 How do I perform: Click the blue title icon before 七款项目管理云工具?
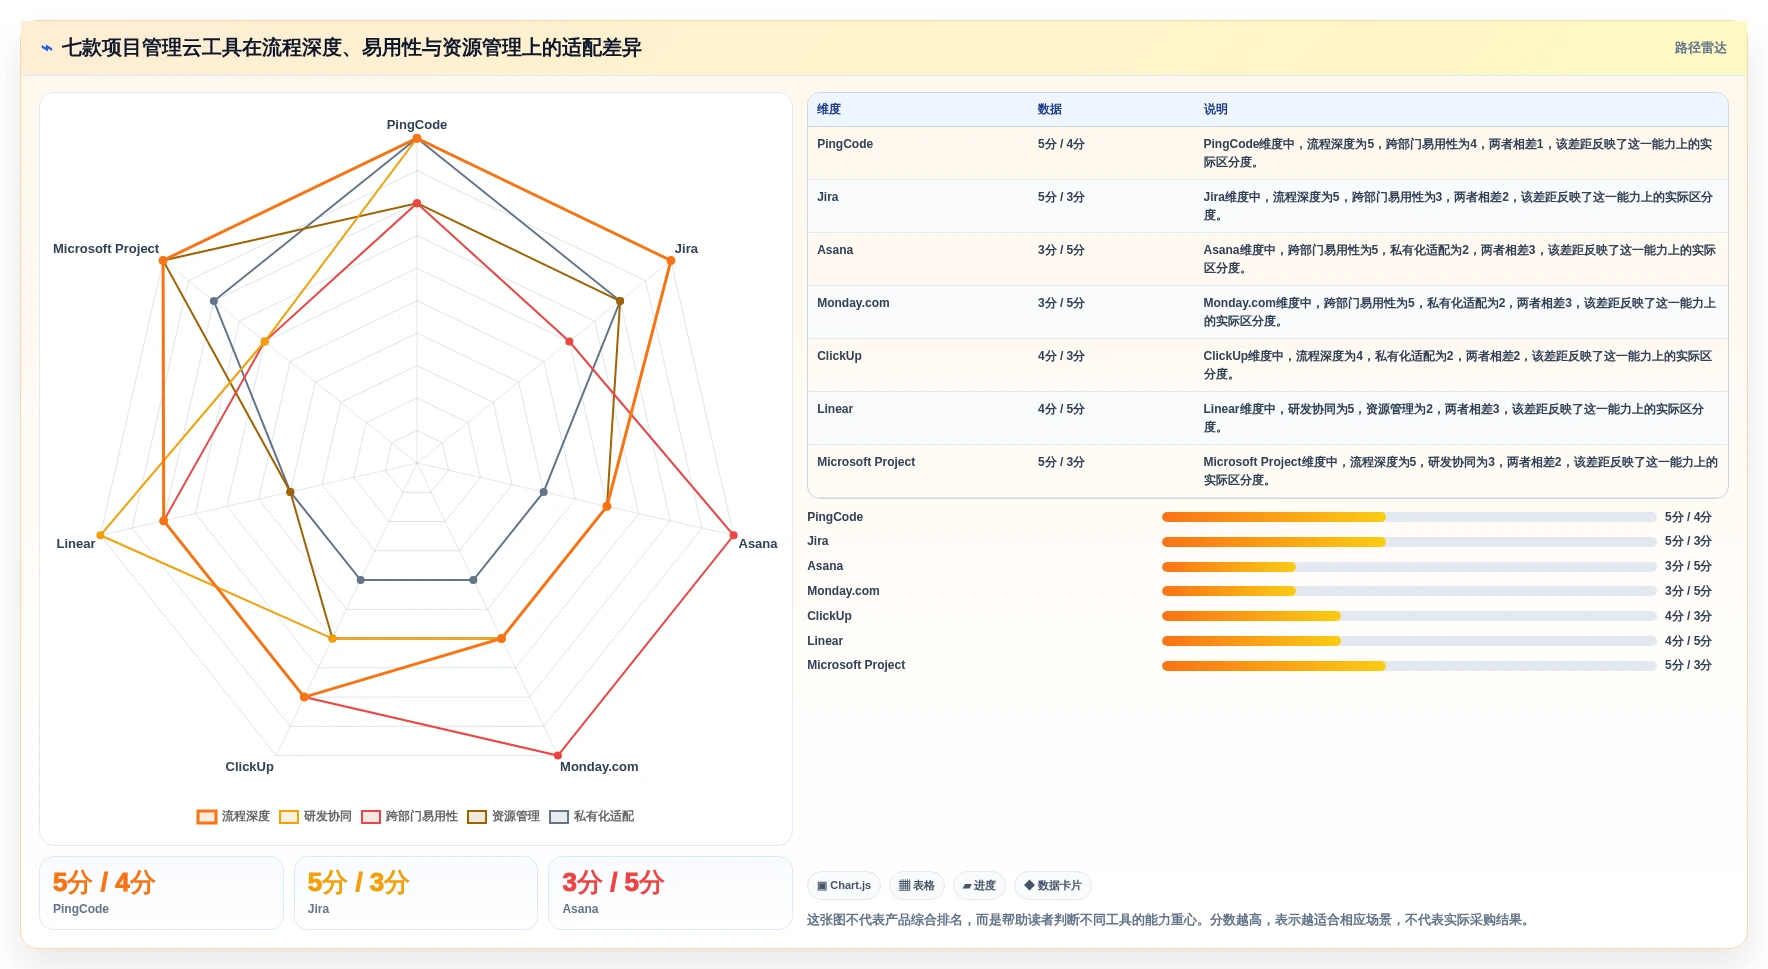coord(47,48)
